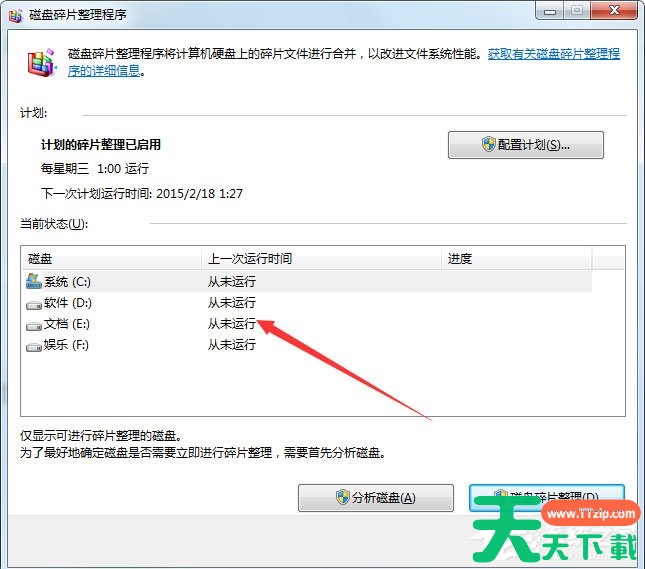Open the 获取有关磁盘碎片整理程序的详细信息 link
The image size is (645, 569).
553,62
